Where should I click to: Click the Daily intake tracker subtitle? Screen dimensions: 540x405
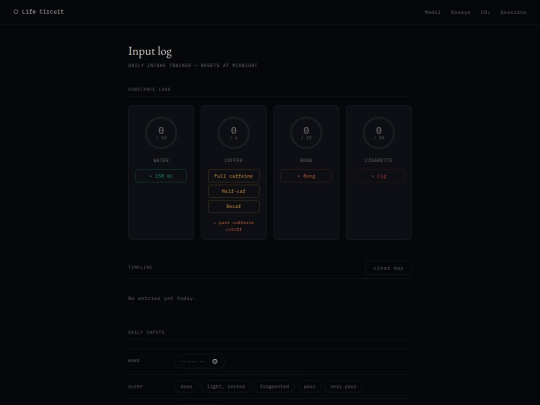193,65
